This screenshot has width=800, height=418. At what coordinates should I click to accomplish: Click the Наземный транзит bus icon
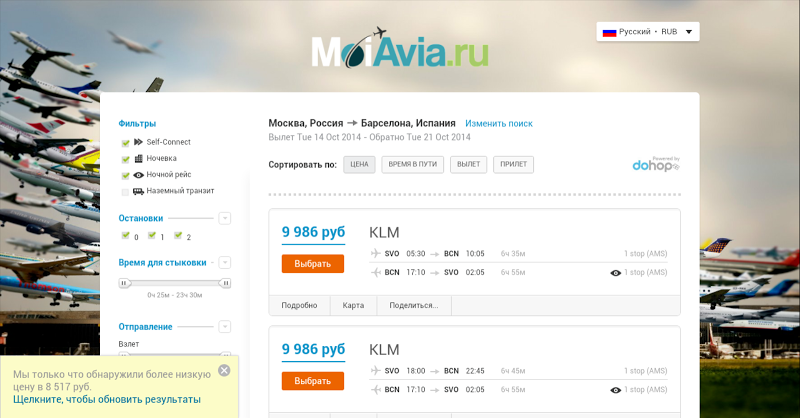[x=138, y=190]
